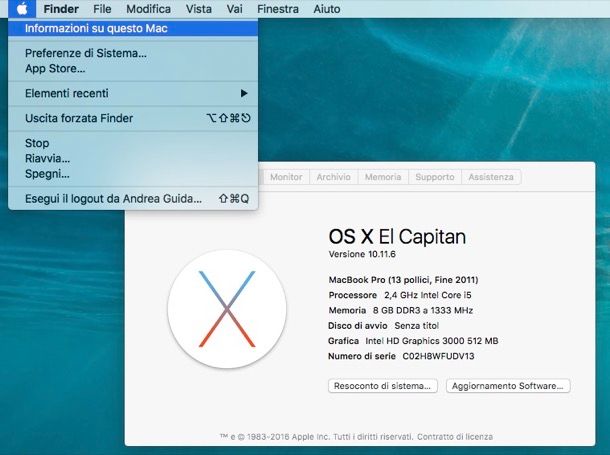The image size is (610, 455).
Task: Open the Contratto di licenza link
Action: [x=455, y=437]
